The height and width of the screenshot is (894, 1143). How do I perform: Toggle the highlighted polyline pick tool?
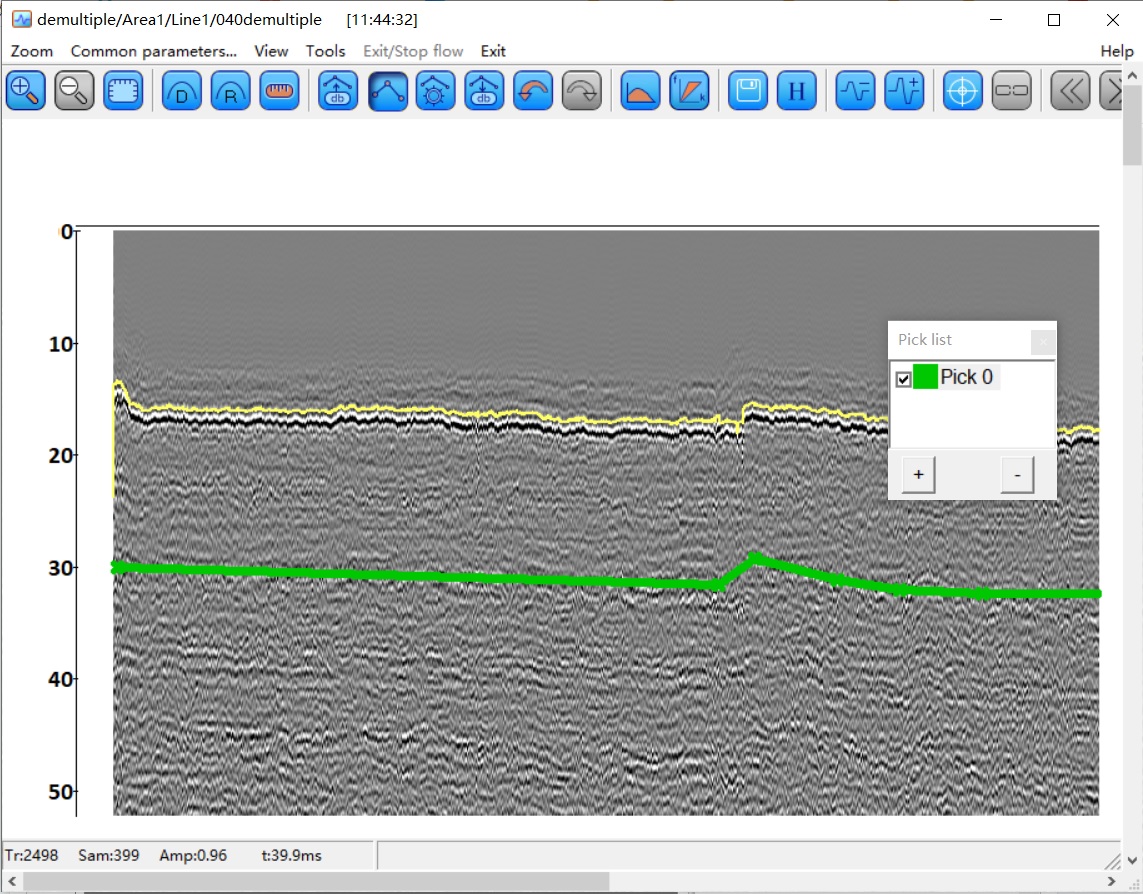388,91
